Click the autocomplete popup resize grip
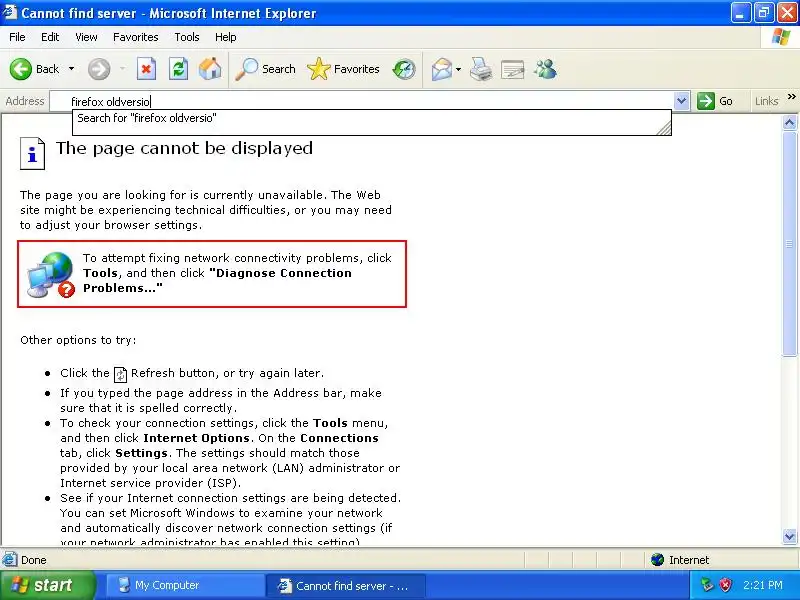The image size is (800, 600). (x=664, y=129)
